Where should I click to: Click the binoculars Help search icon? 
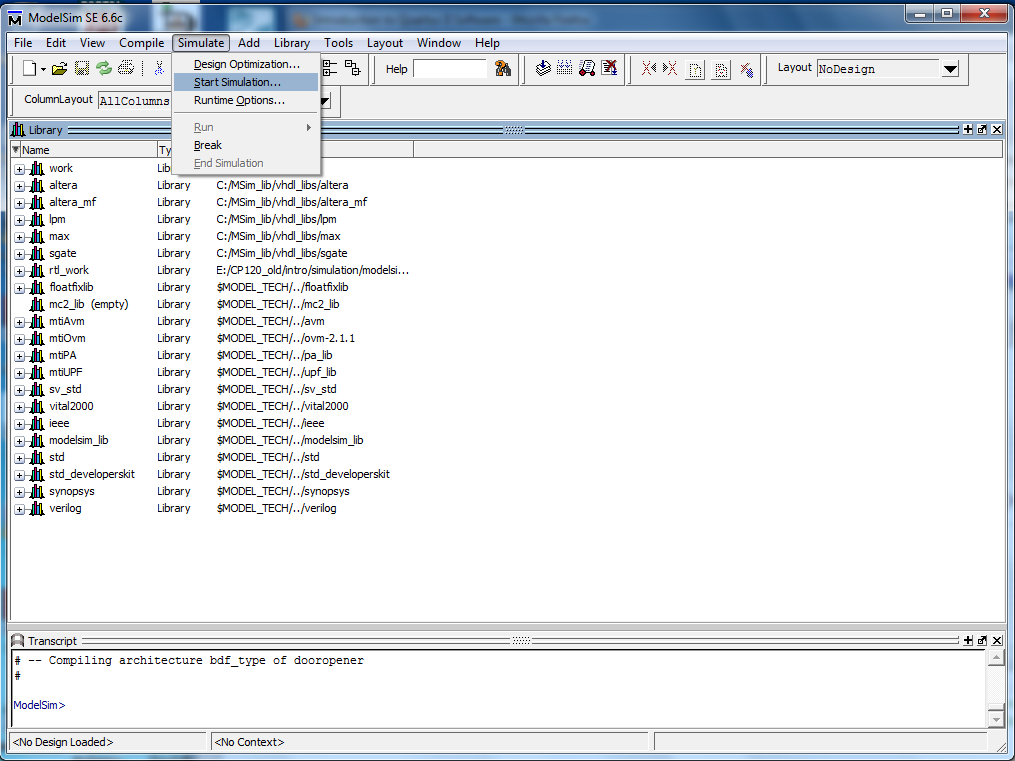click(502, 69)
